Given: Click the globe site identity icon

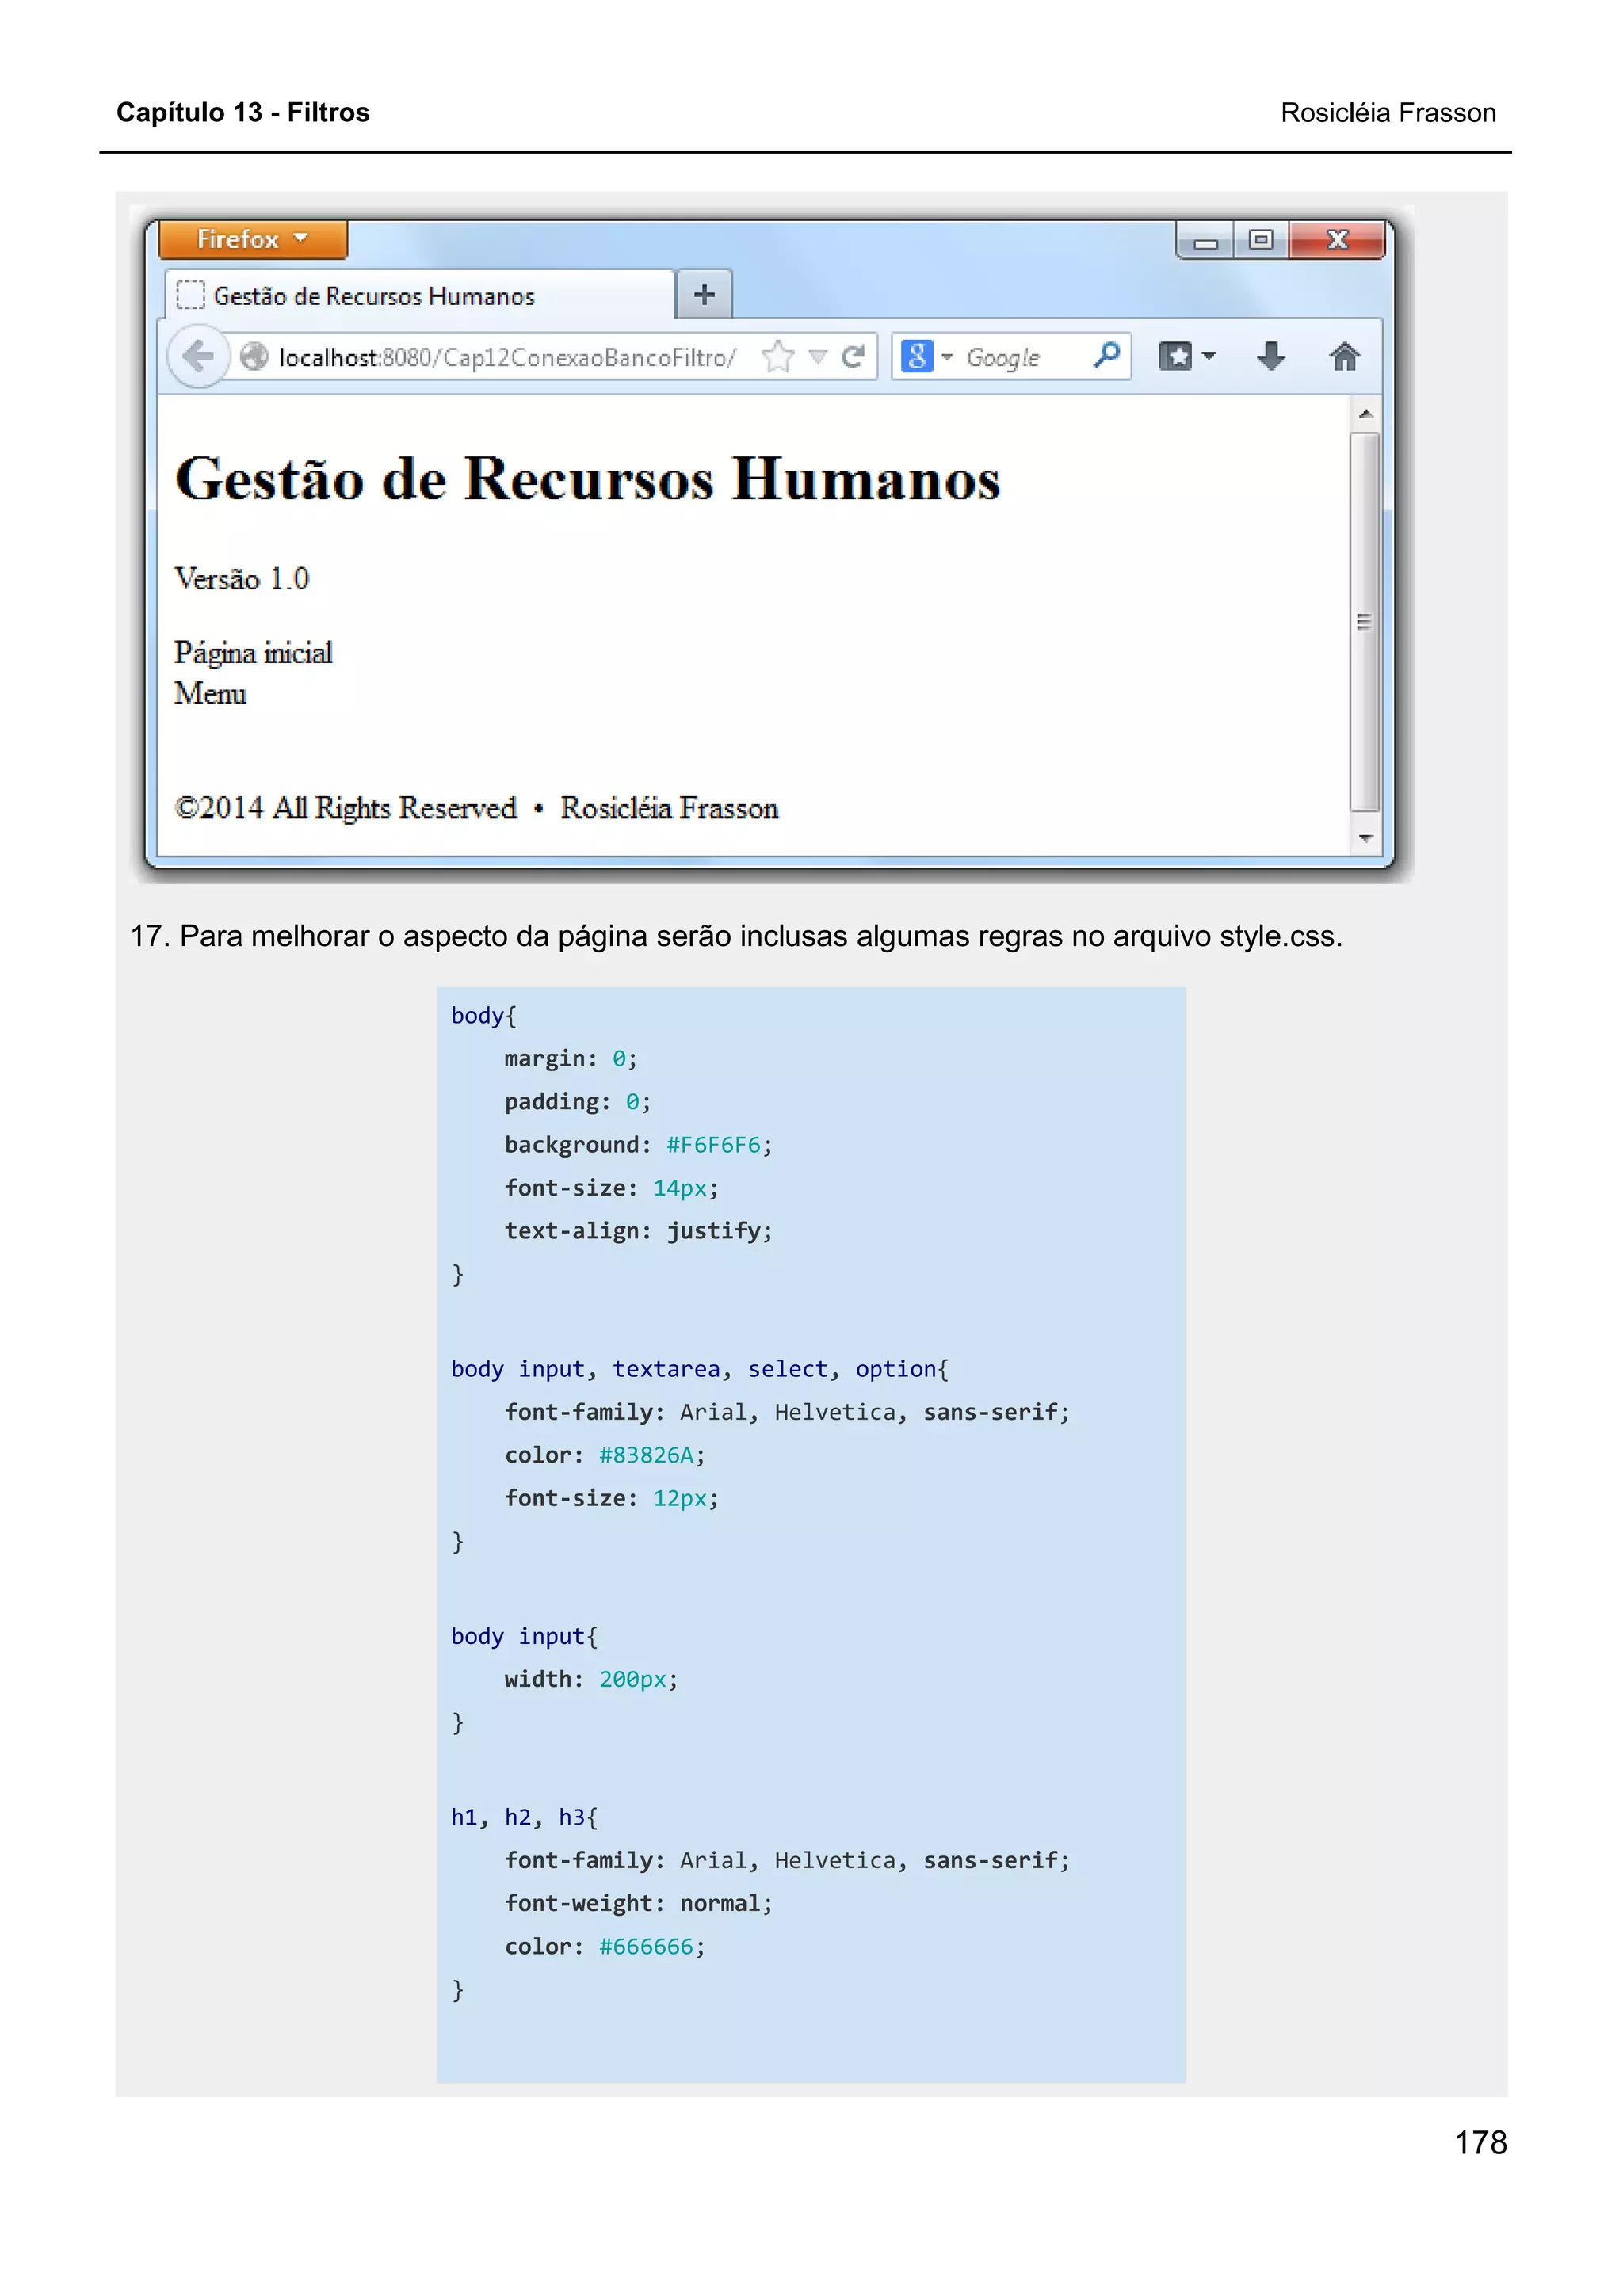Looking at the screenshot, I should pyautogui.click(x=255, y=357).
